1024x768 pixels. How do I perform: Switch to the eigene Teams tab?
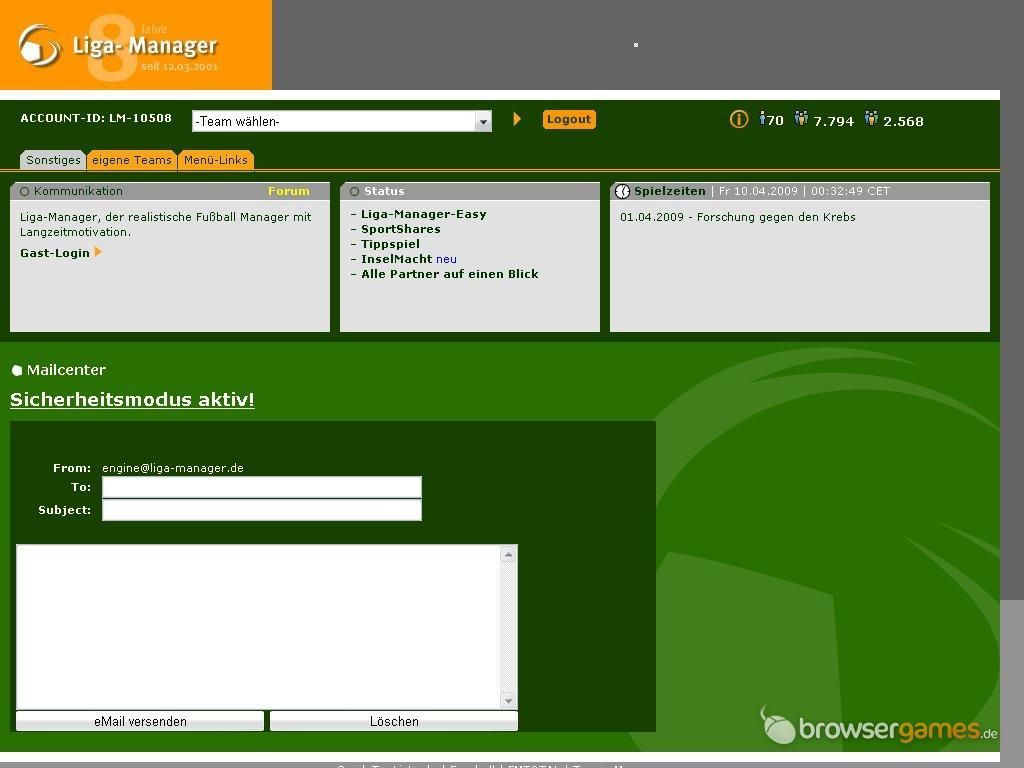click(x=131, y=160)
